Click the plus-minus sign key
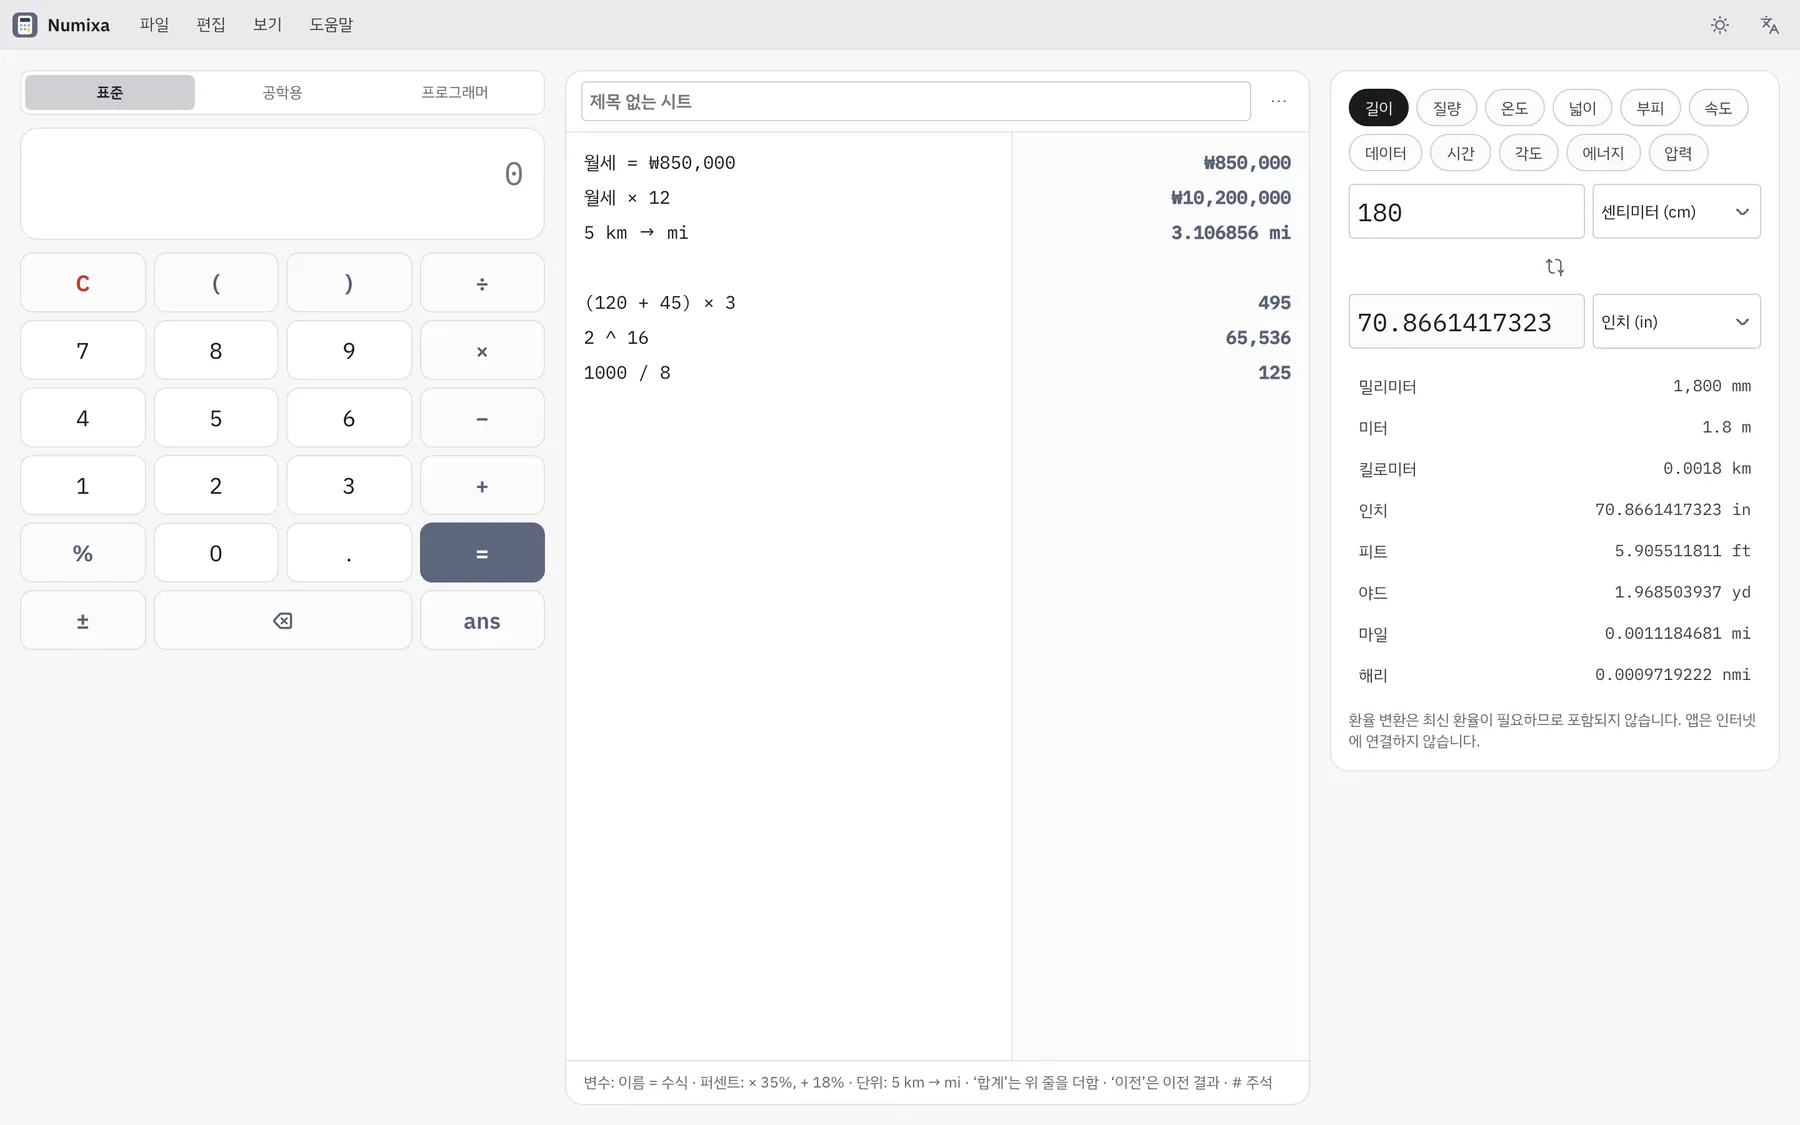Image resolution: width=1800 pixels, height=1125 pixels. tap(83, 621)
